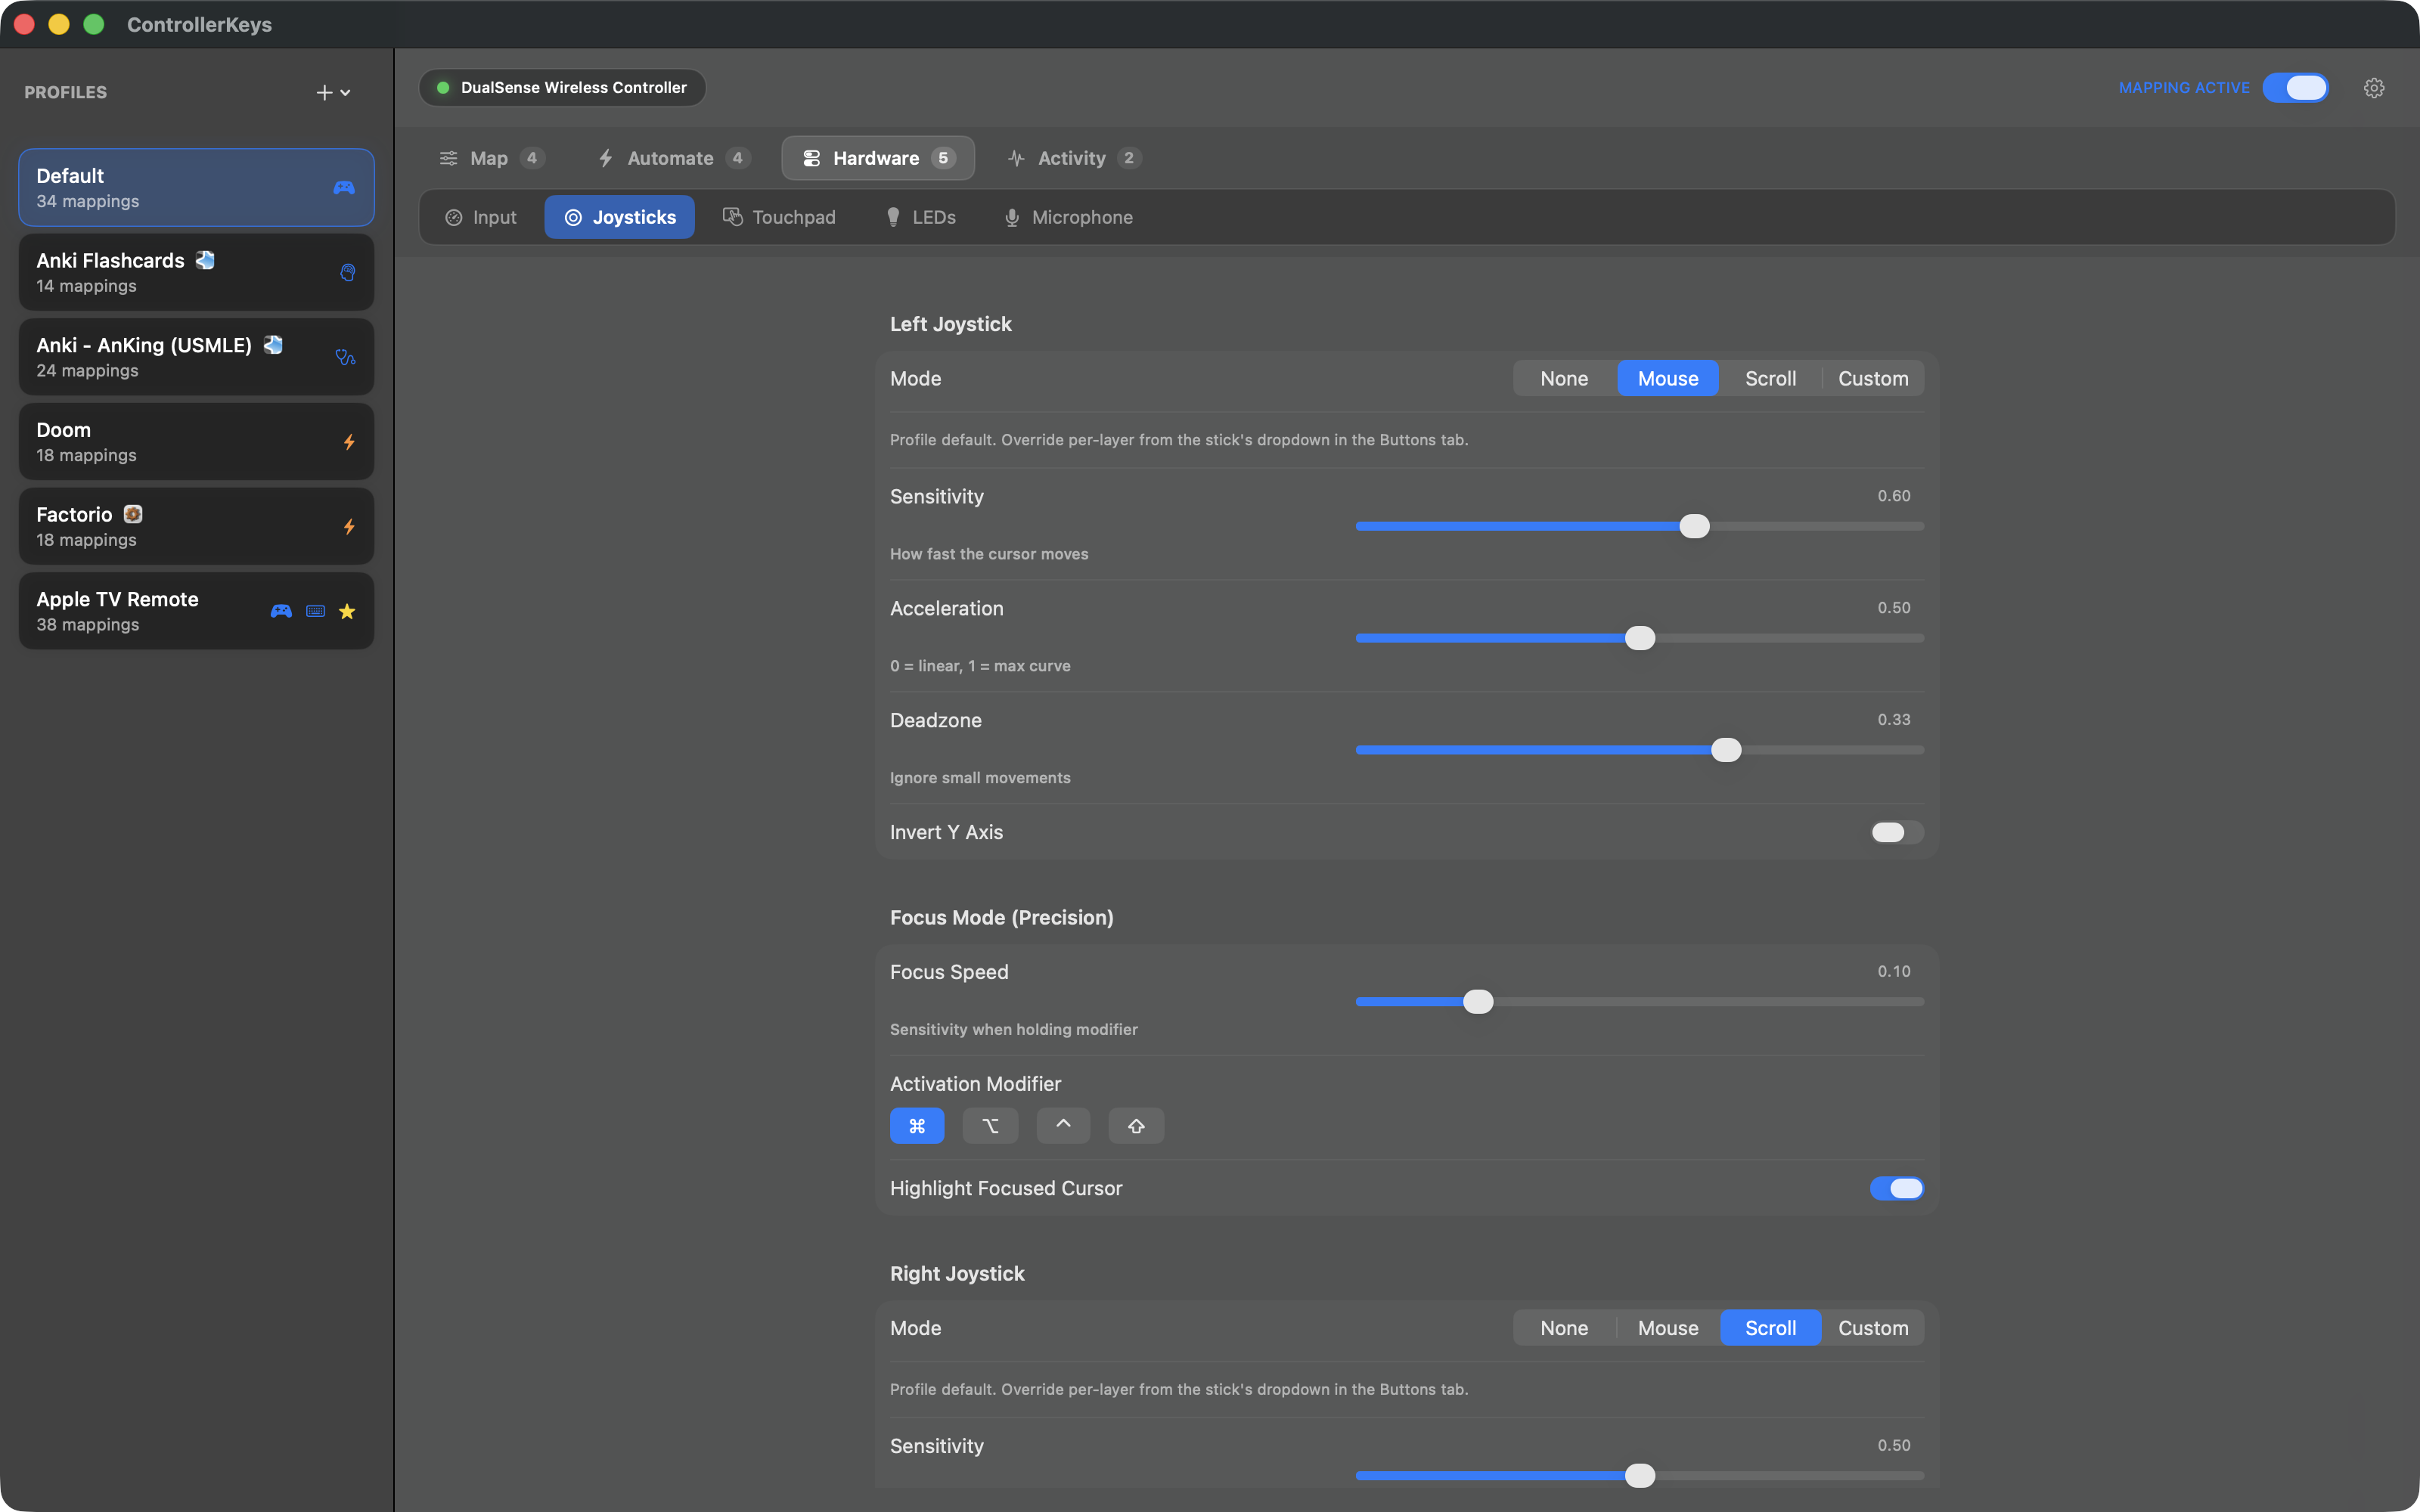Open the LEDs sub-tab
2420x1512 pixels.
[x=921, y=217]
